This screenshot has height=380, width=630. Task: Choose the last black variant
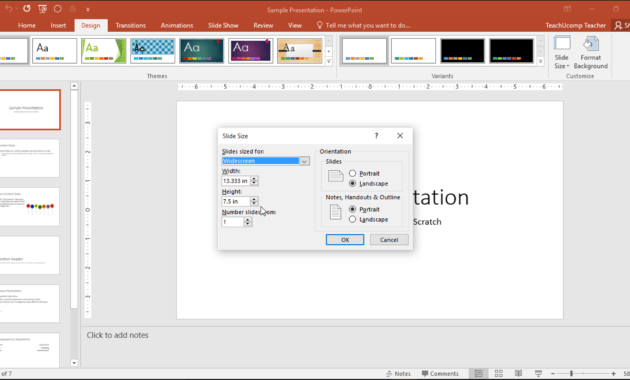coord(511,51)
